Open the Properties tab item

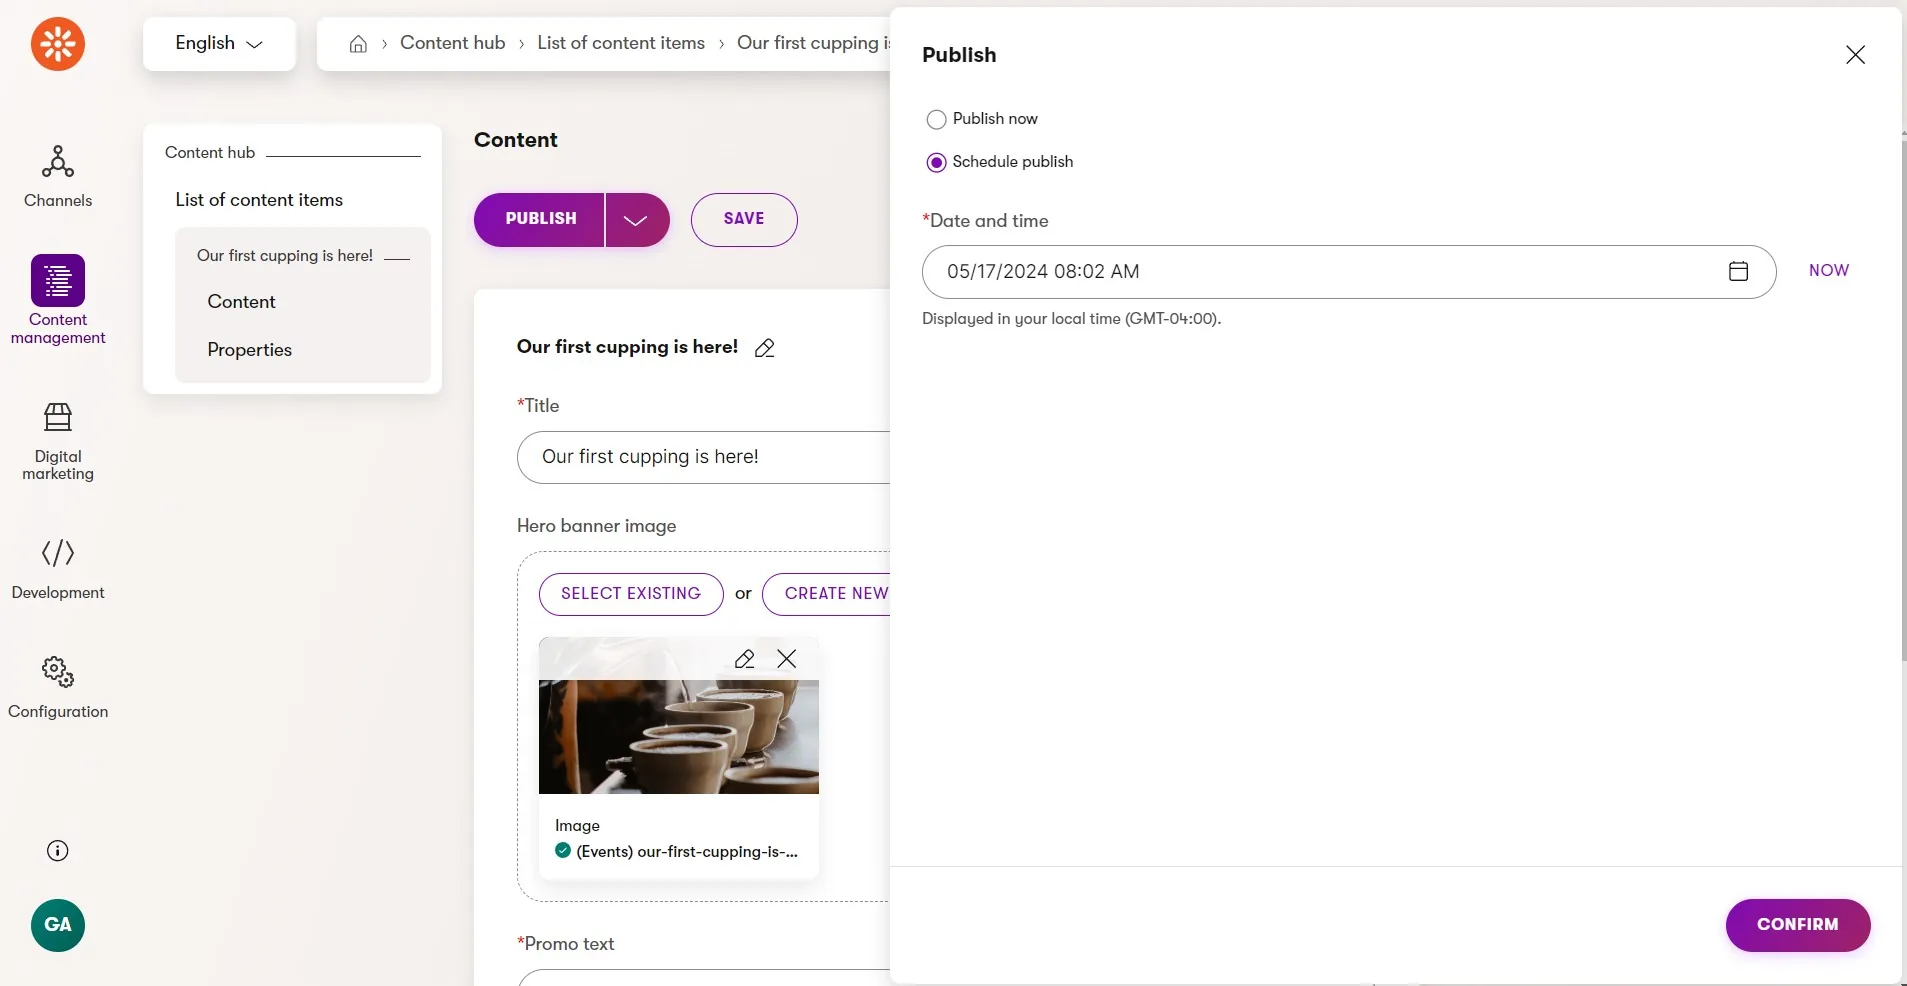pyautogui.click(x=250, y=350)
